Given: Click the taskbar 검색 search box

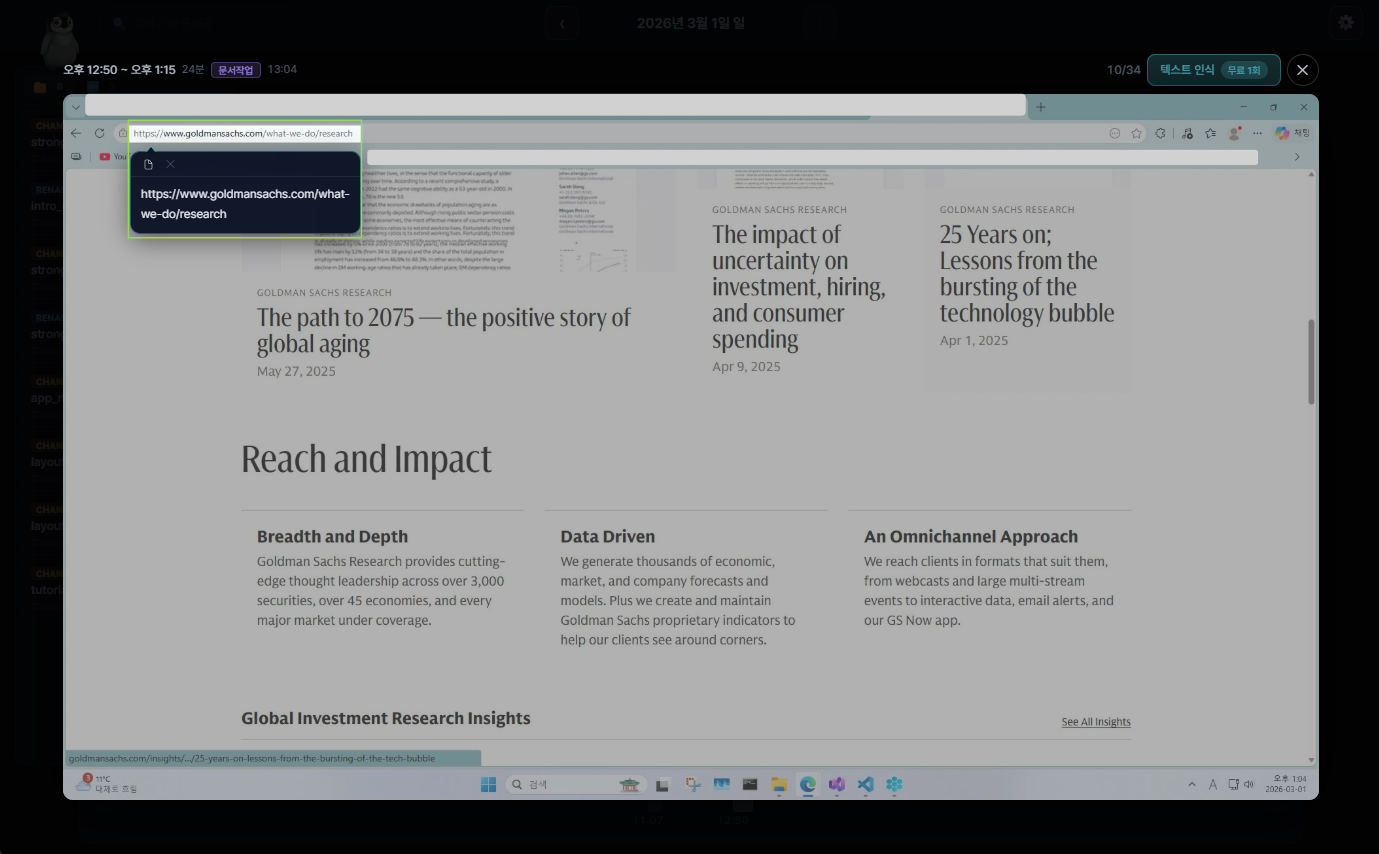Looking at the screenshot, I should pos(576,785).
